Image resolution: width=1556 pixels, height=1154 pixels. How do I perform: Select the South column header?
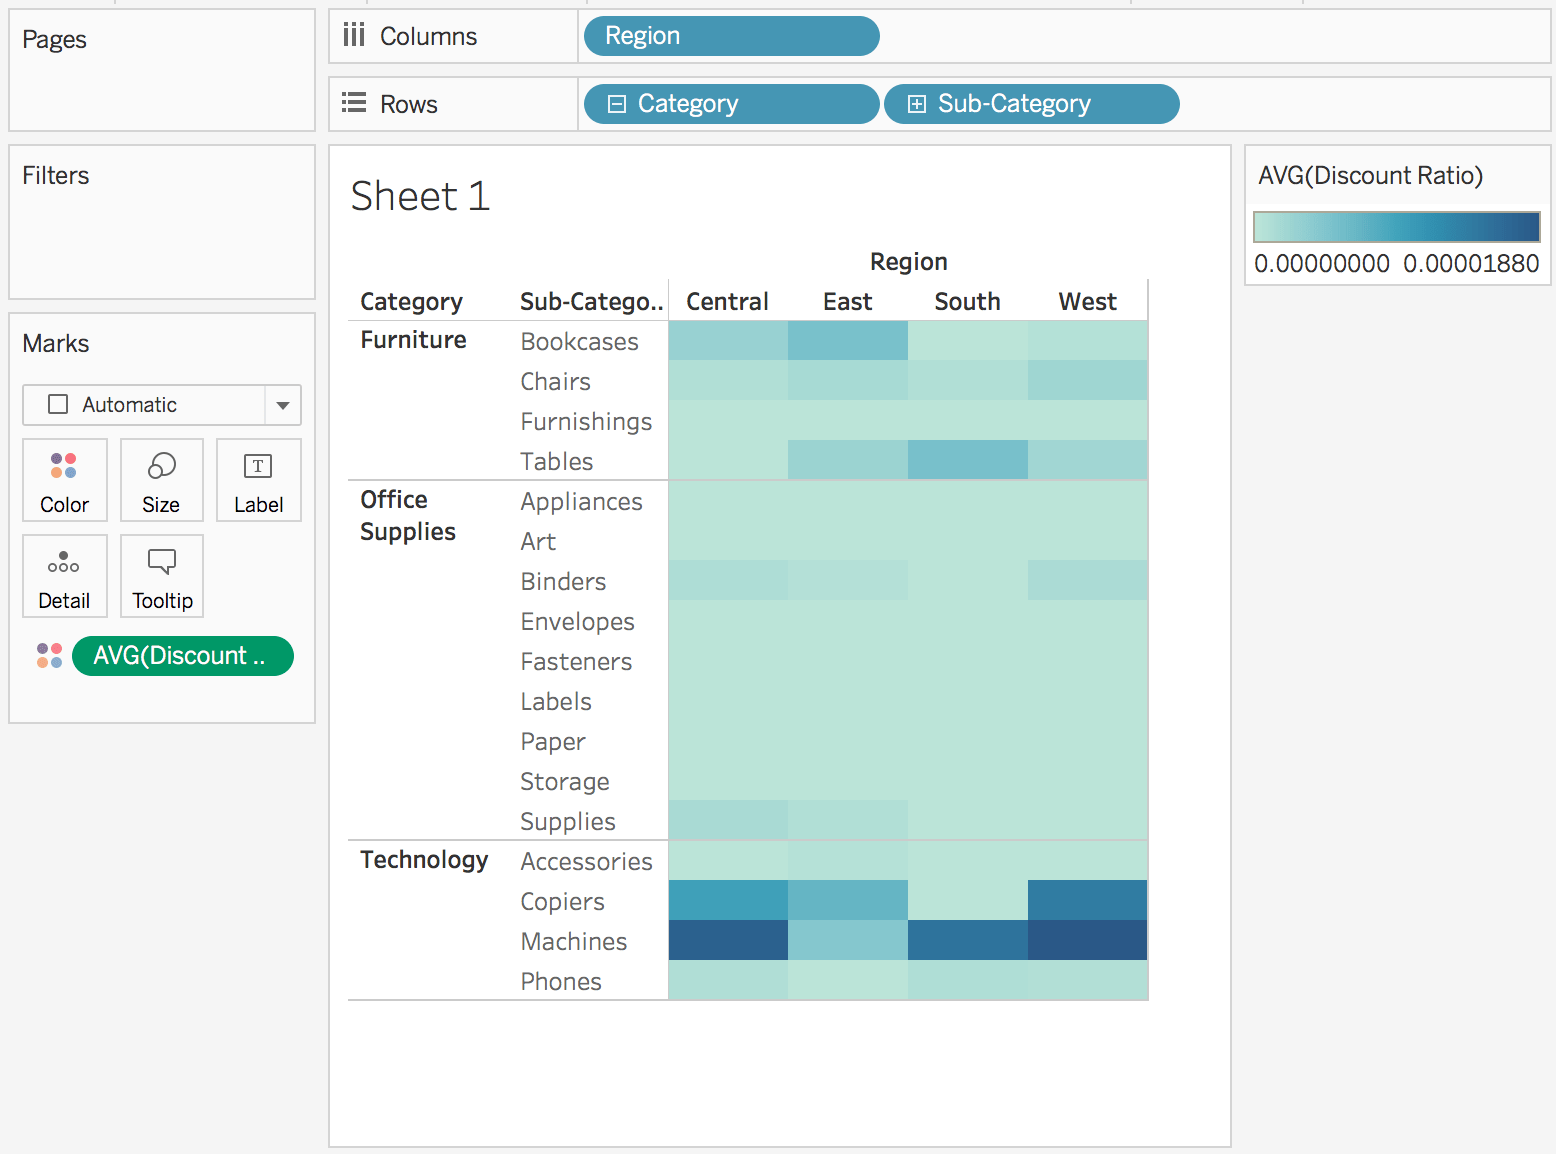[967, 301]
